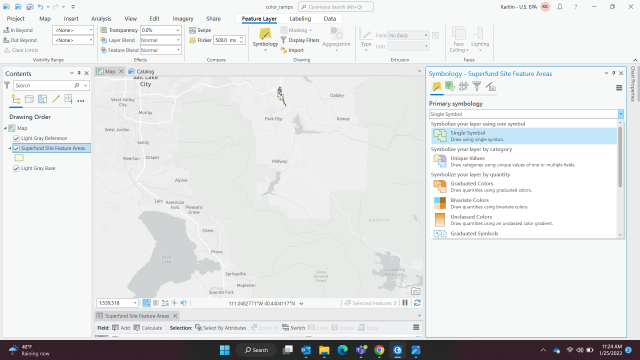Click the Swipe tool icon
The image size is (640, 360).
[x=192, y=30]
